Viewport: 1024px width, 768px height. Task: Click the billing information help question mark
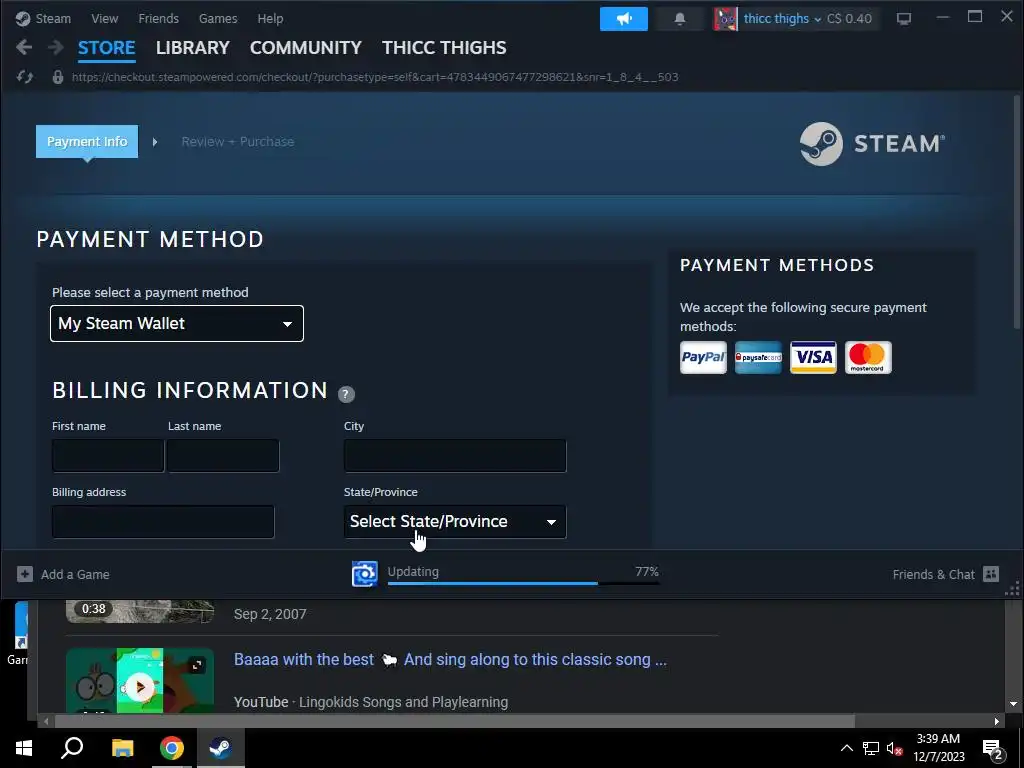[x=346, y=394]
